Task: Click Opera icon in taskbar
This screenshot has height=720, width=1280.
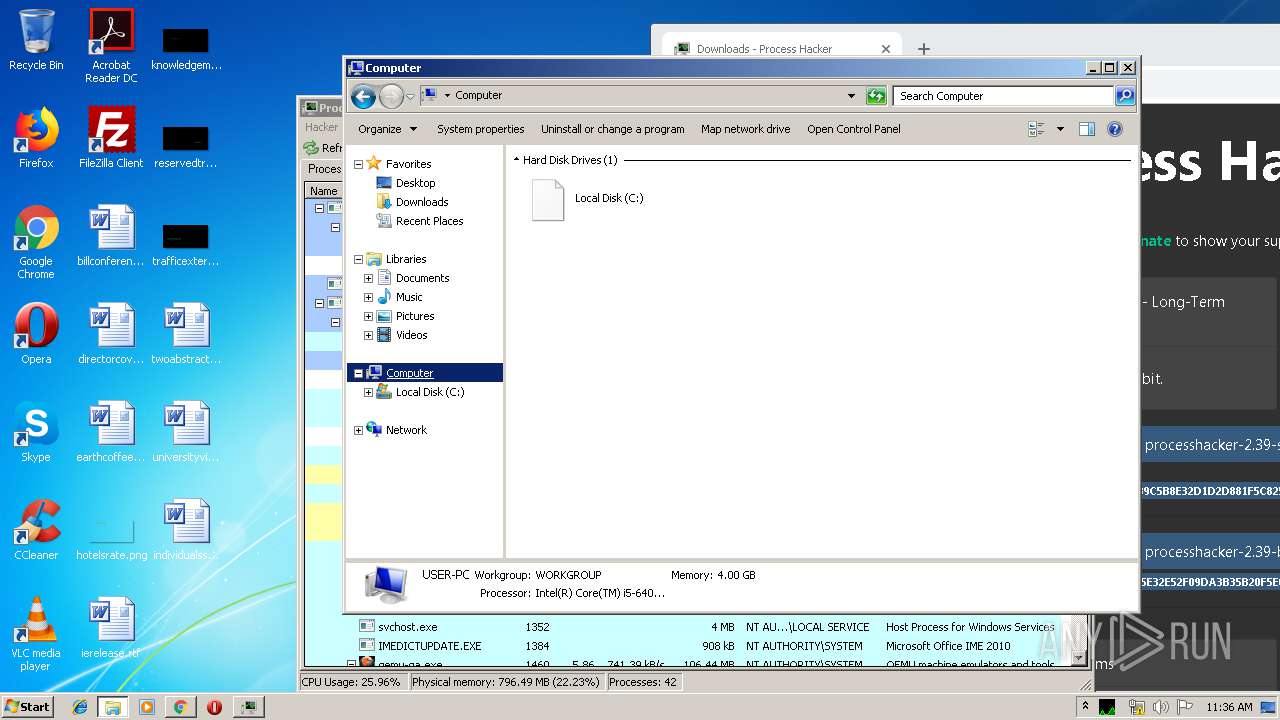Action: click(x=214, y=707)
